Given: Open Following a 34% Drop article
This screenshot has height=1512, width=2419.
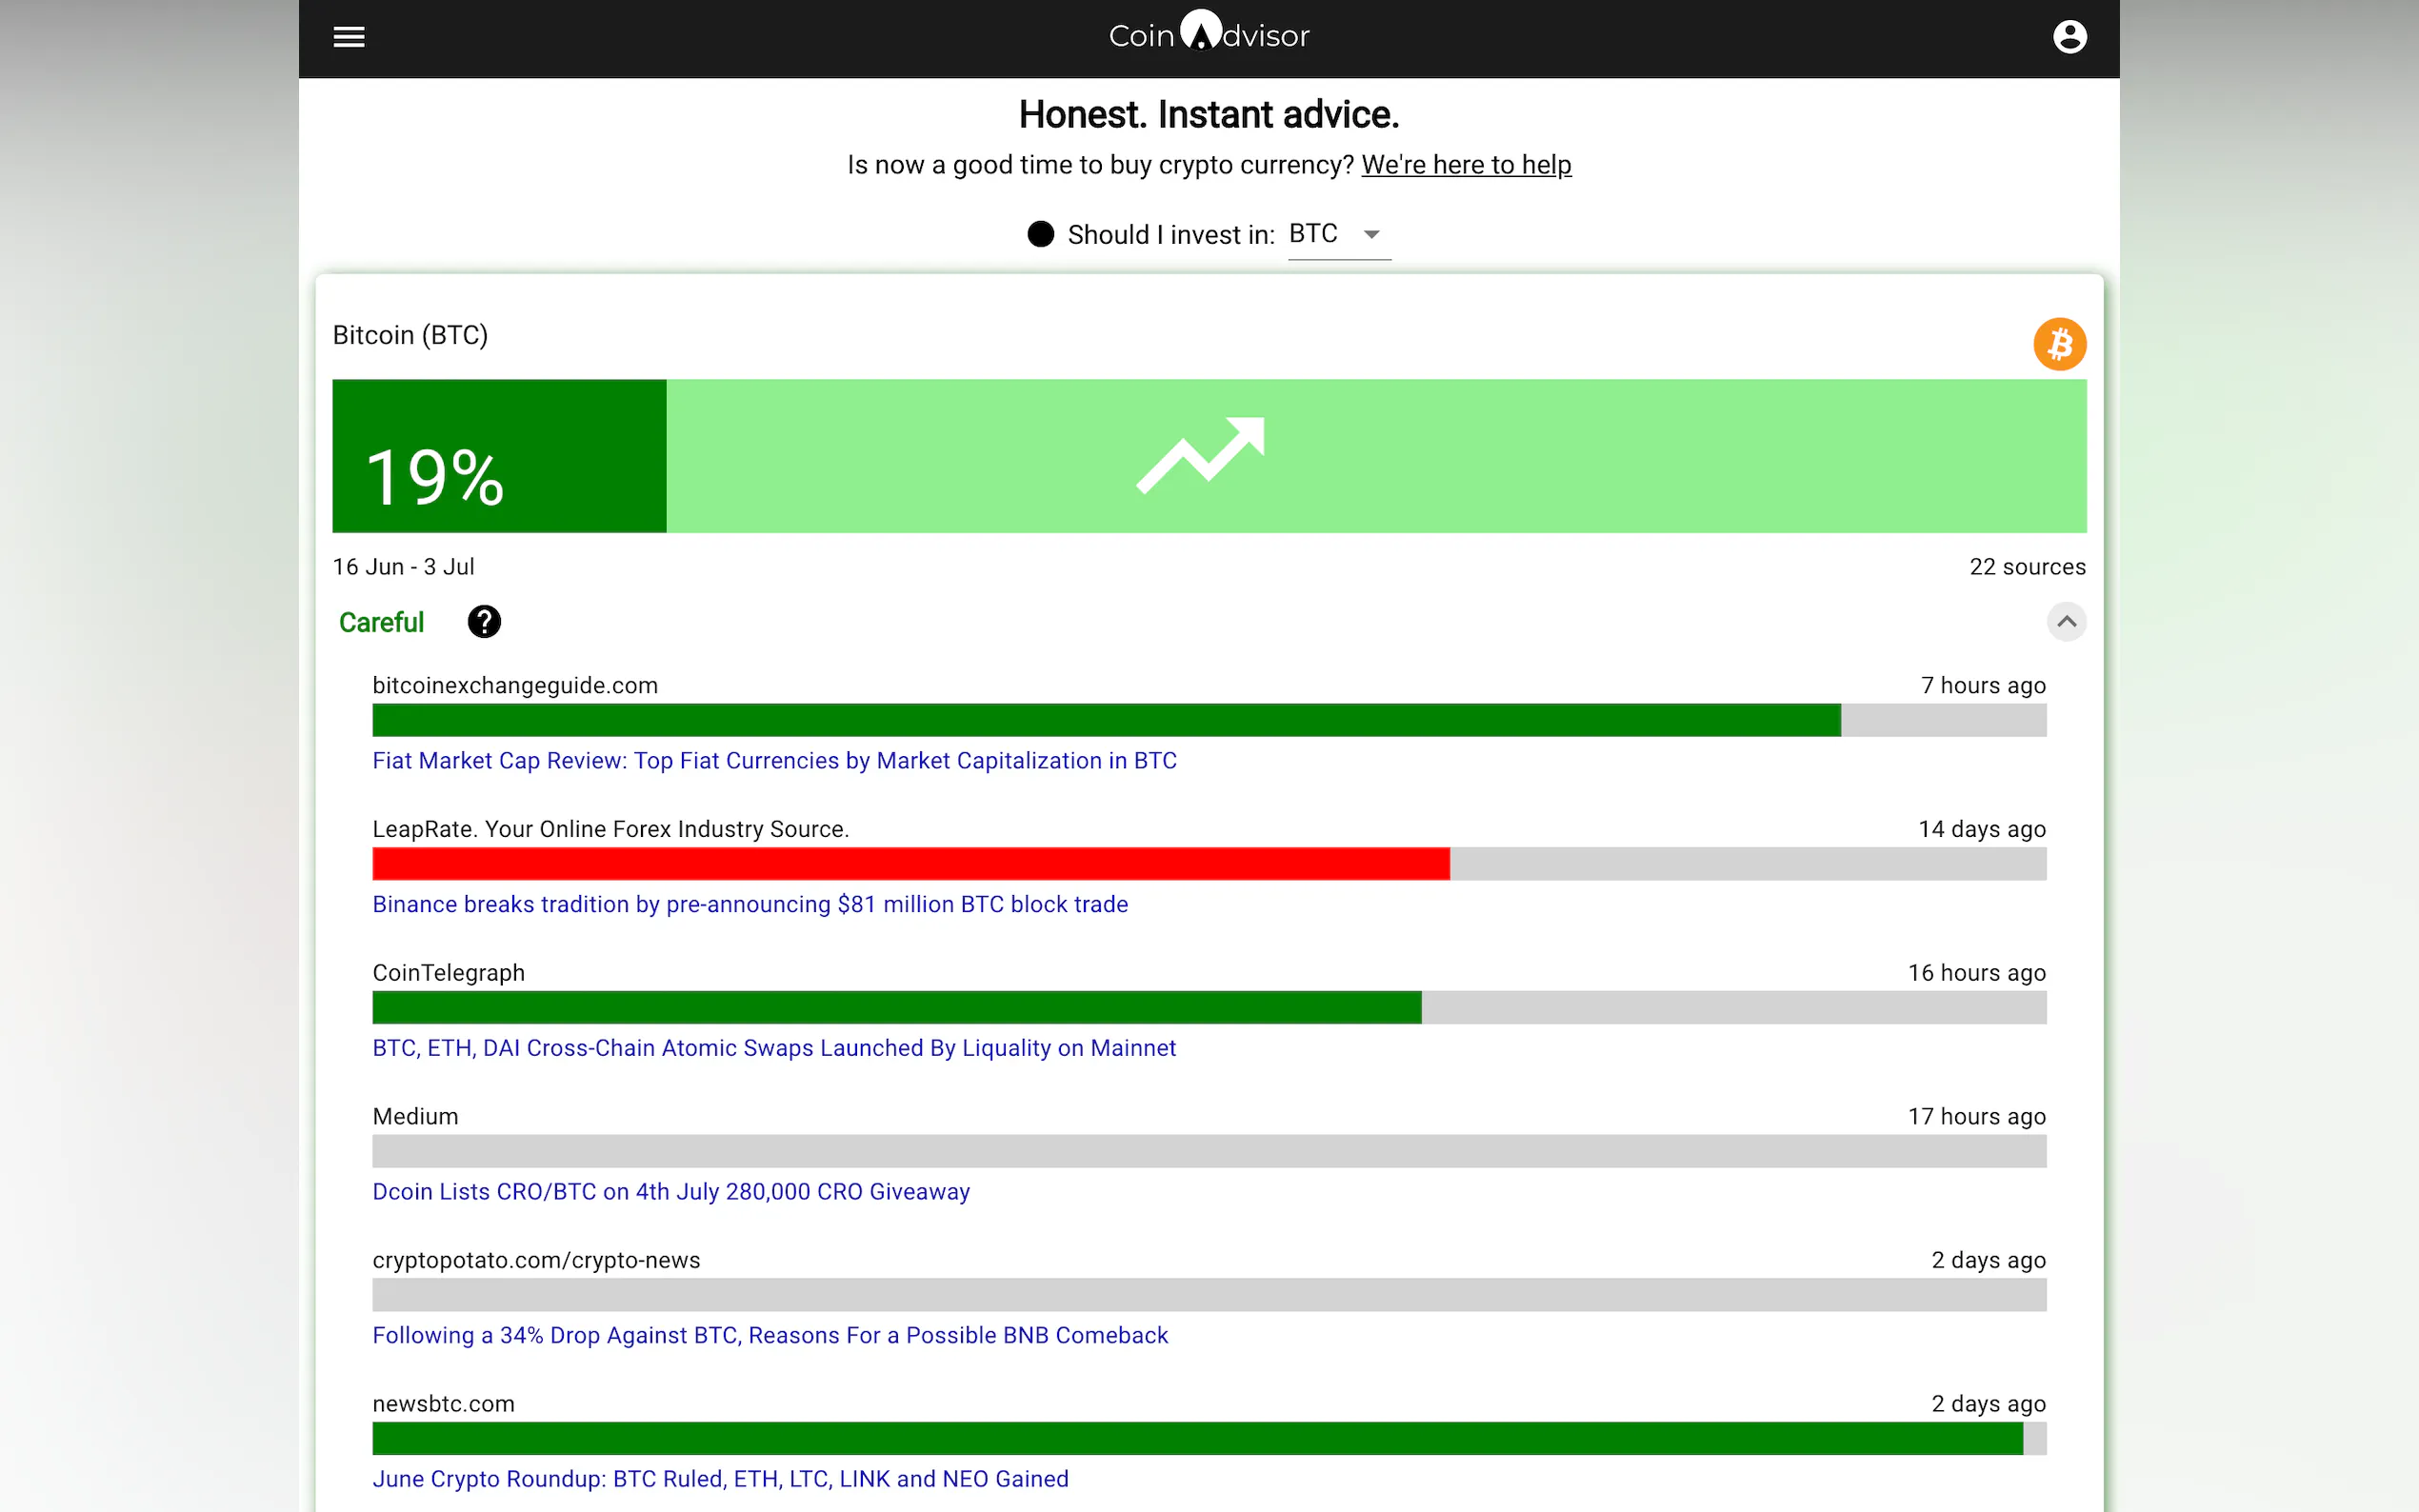Looking at the screenshot, I should [x=770, y=1335].
